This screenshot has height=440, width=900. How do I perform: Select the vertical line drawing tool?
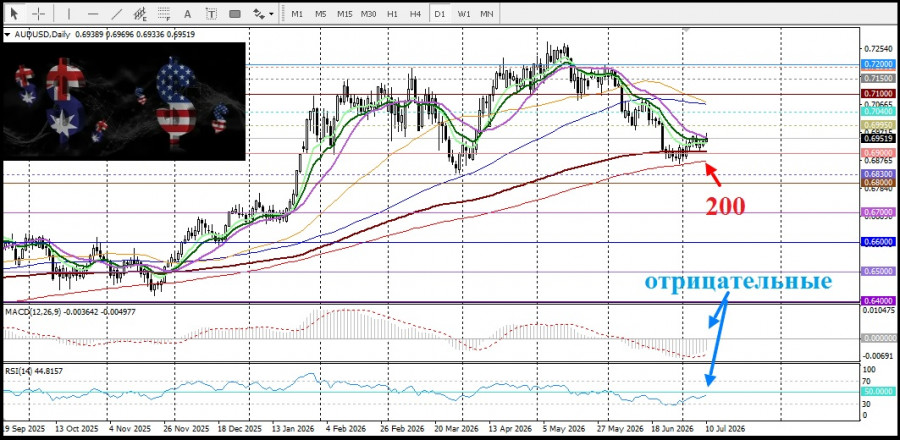pyautogui.click(x=68, y=13)
